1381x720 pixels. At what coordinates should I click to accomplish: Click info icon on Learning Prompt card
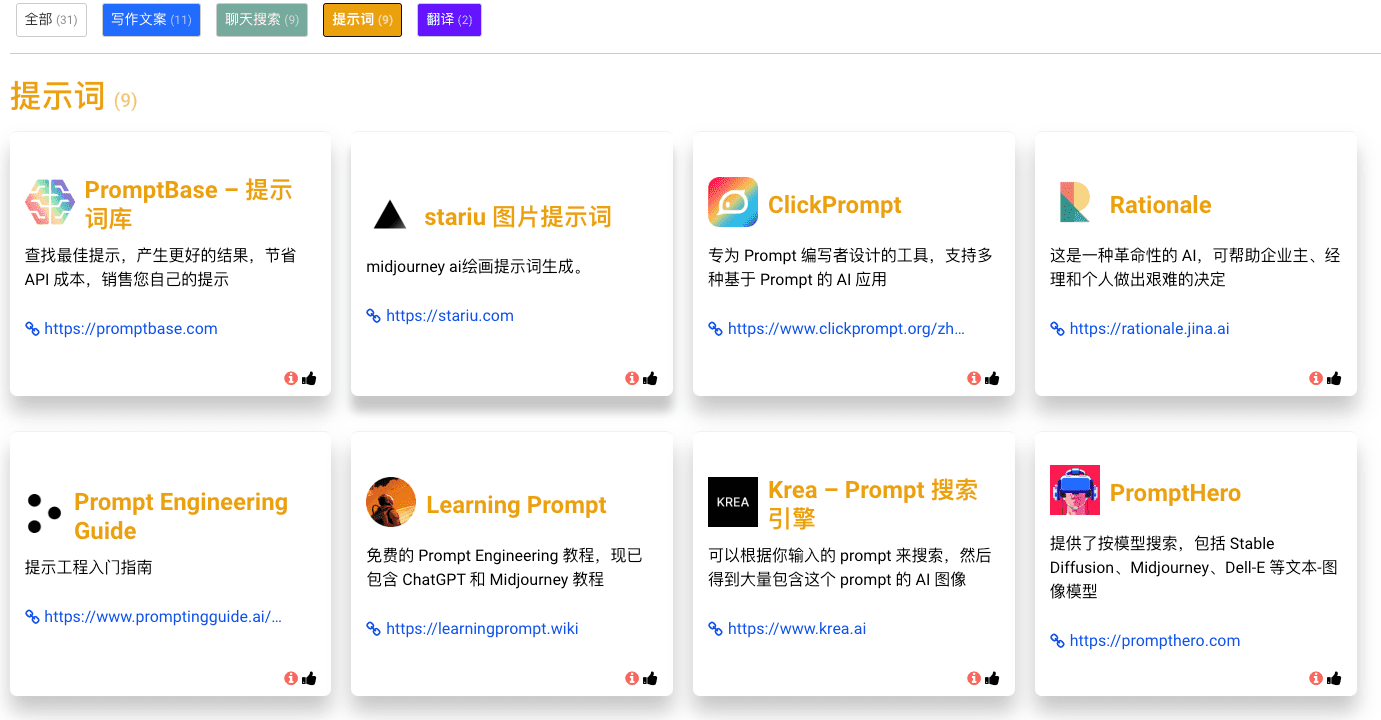[632, 678]
